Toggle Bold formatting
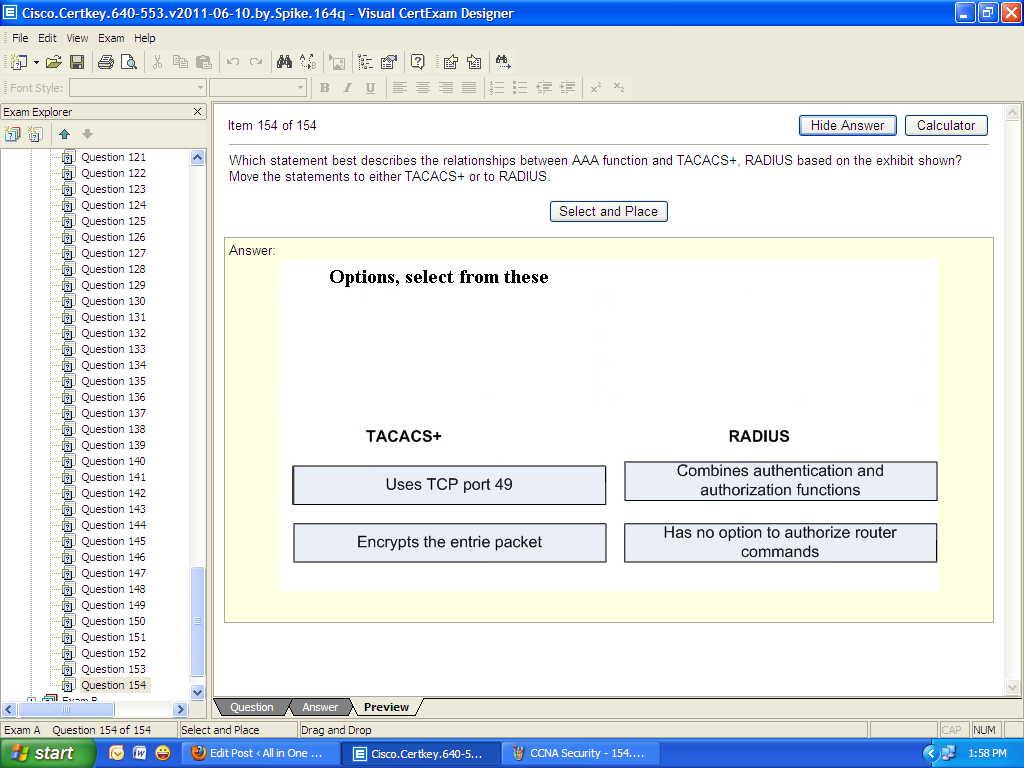The width and height of the screenshot is (1024, 768). tap(325, 88)
